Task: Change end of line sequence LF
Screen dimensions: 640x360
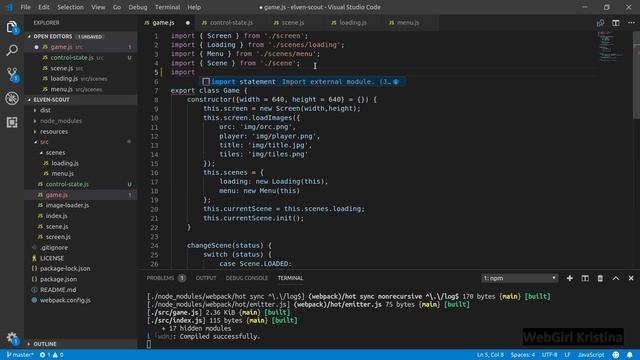Action: pos(567,355)
